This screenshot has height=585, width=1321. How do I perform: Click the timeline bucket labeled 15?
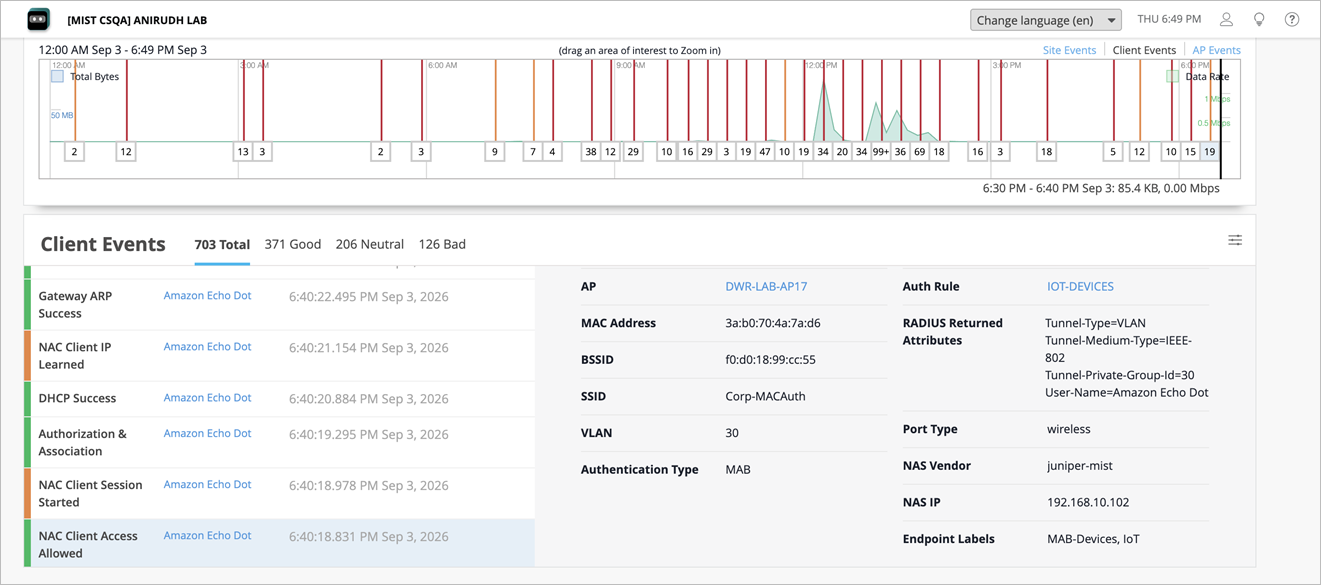(1190, 152)
